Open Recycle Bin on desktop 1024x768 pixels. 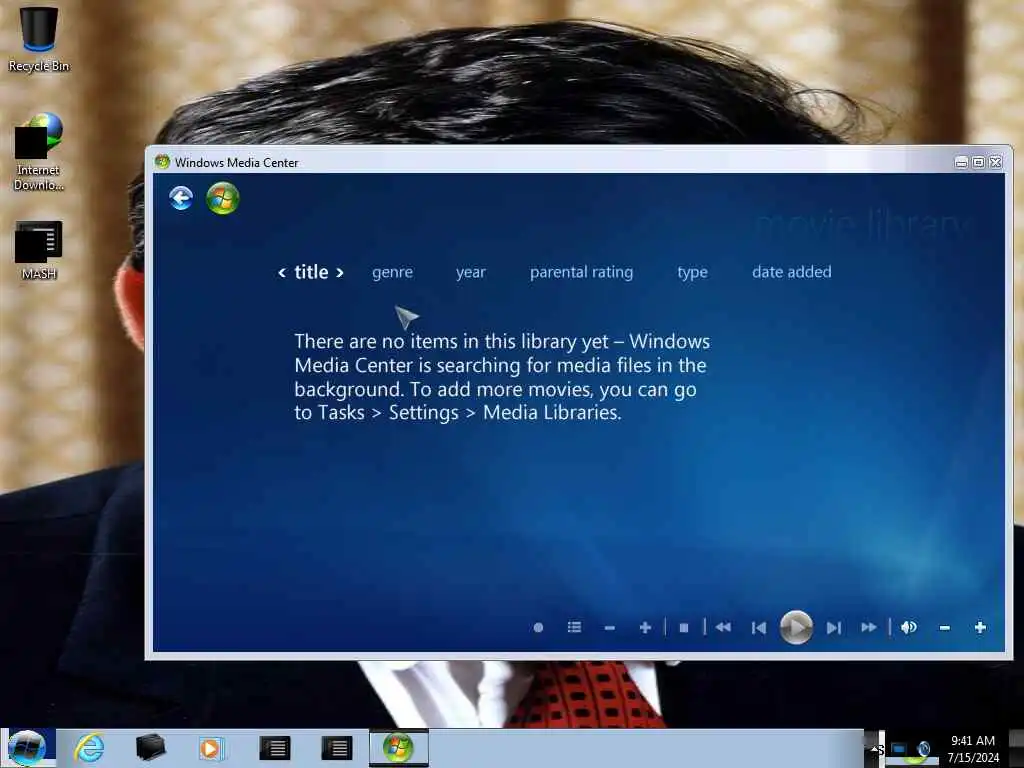coord(39,39)
